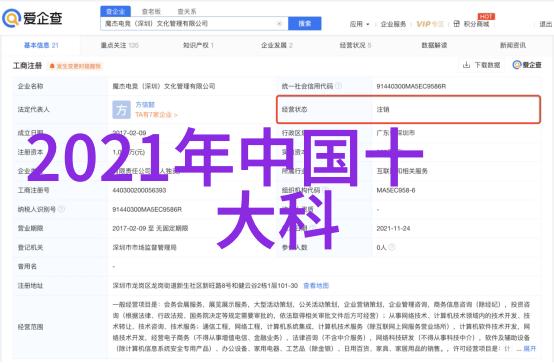Open the 企业发展 2 tab
Image resolution: width=554 pixels, height=363 pixels.
277,45
